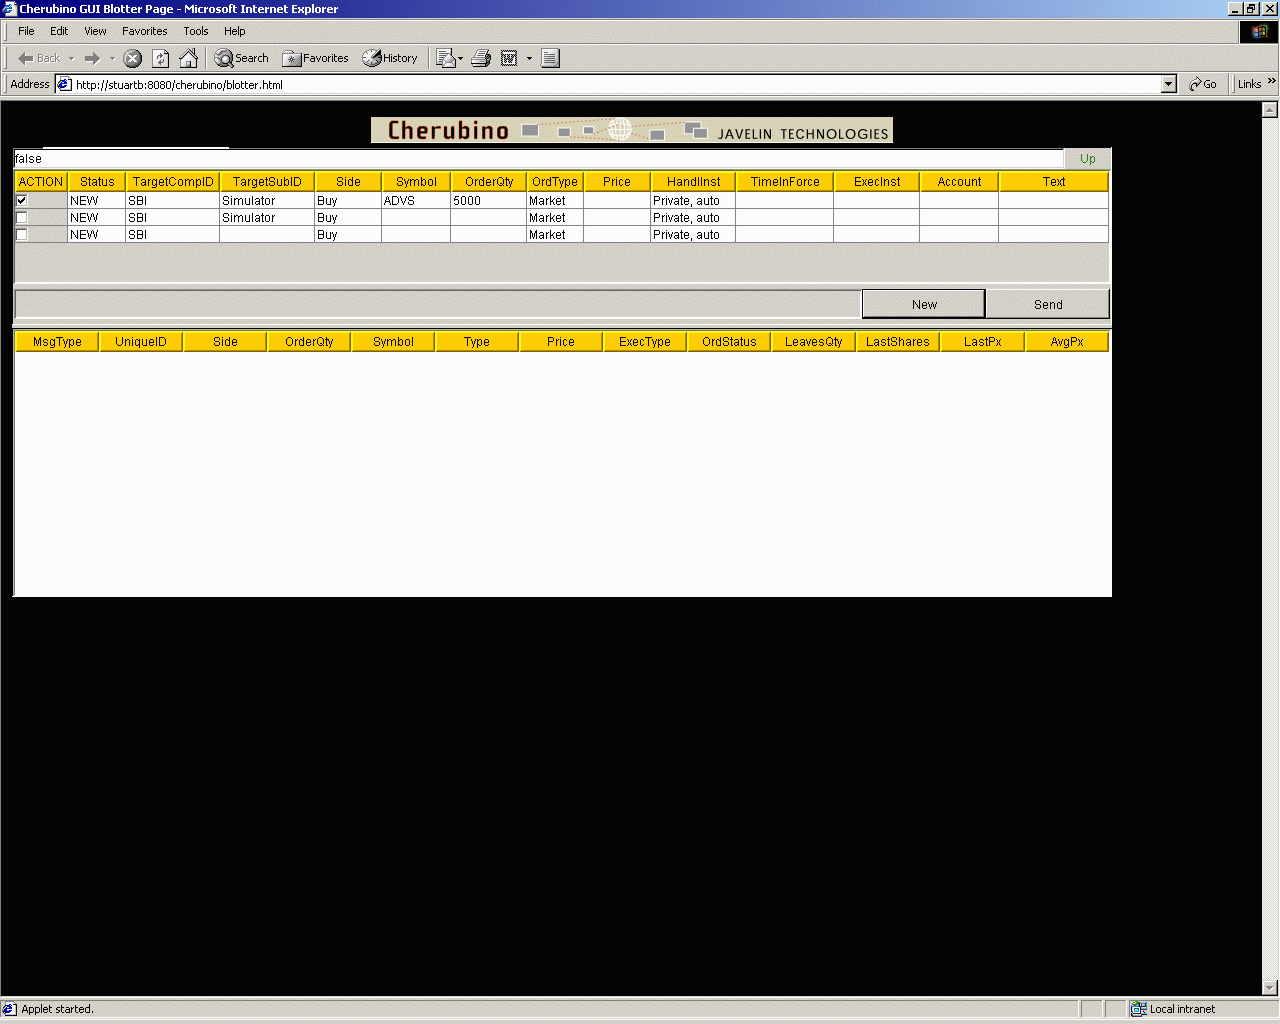Screen dimensions: 1280x1024
Task: Click the Mail toolbar icon
Action: coord(446,59)
